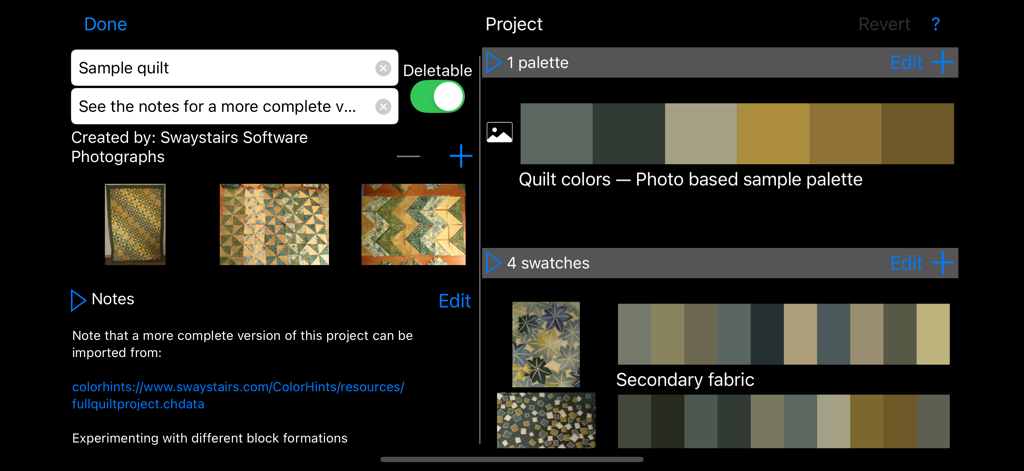
Task: Click the greyed-out Revert button
Action: point(884,25)
